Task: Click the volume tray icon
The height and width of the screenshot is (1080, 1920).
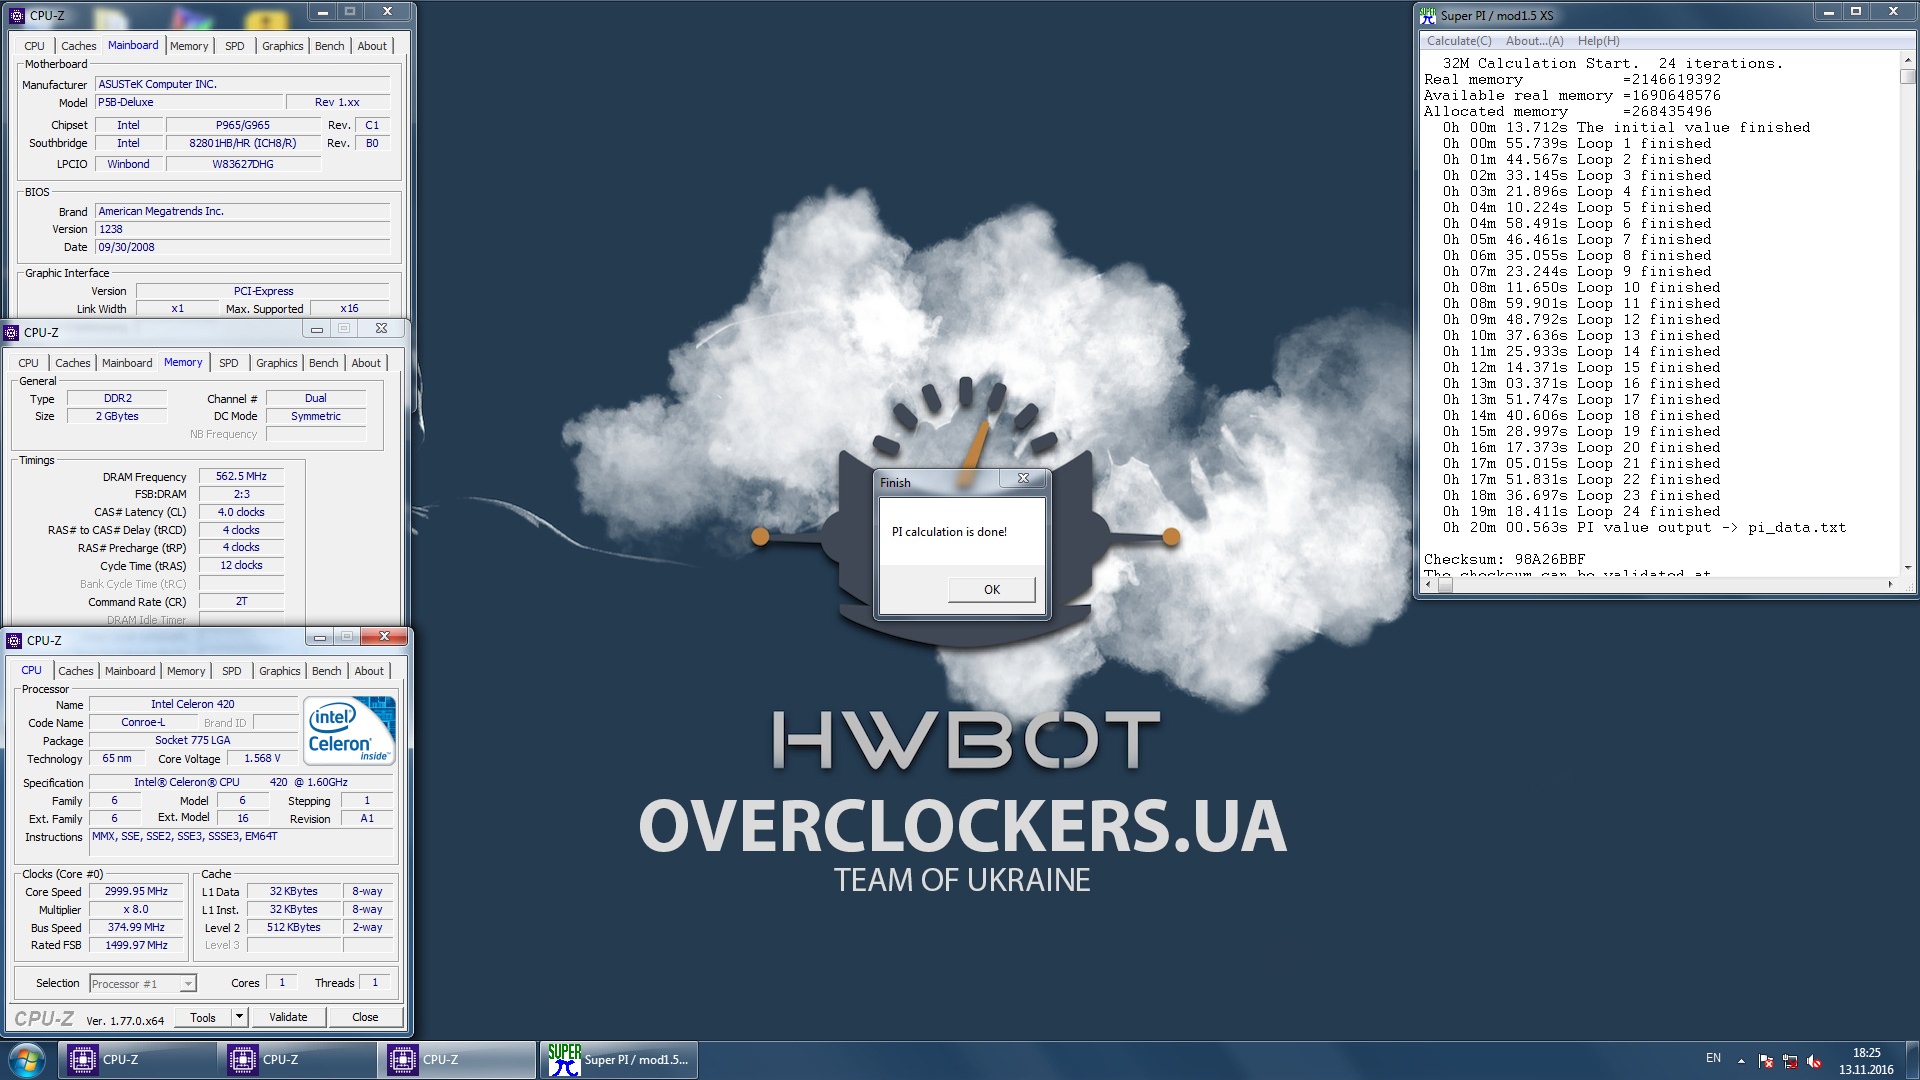Action: 1814,1061
